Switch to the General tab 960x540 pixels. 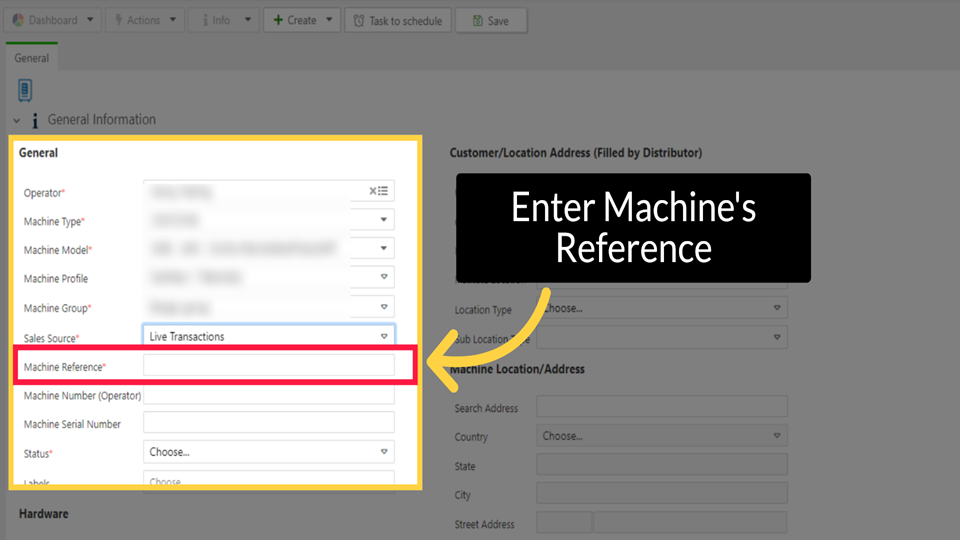click(x=31, y=58)
